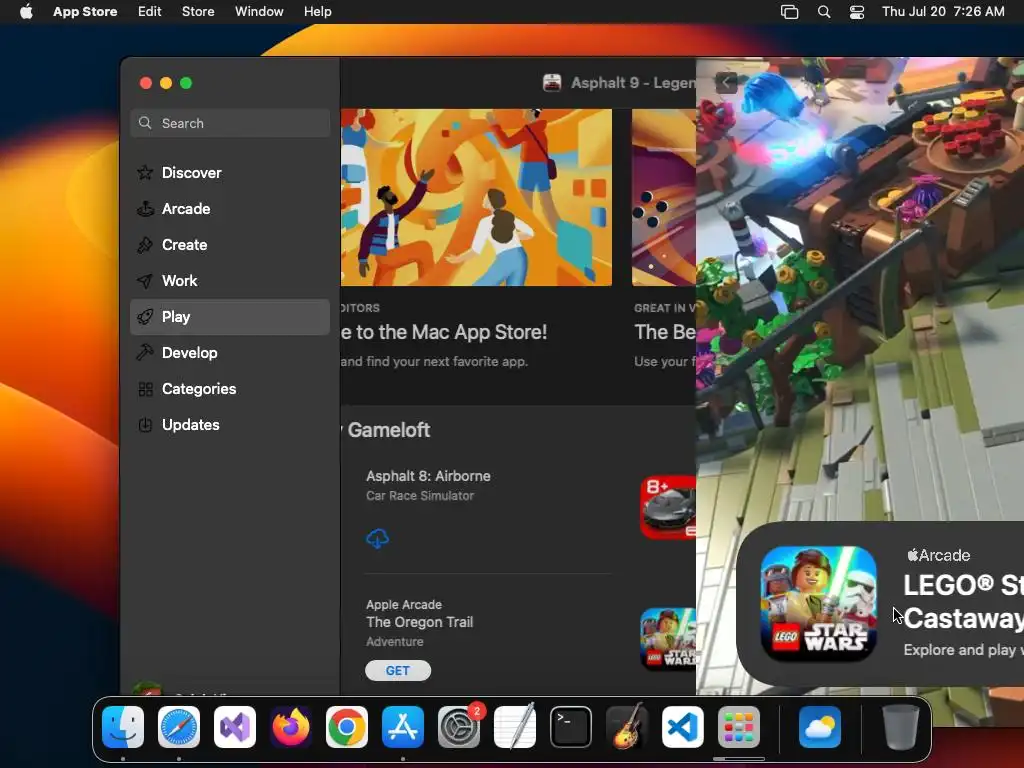Click the Search field in App Store

230,123
